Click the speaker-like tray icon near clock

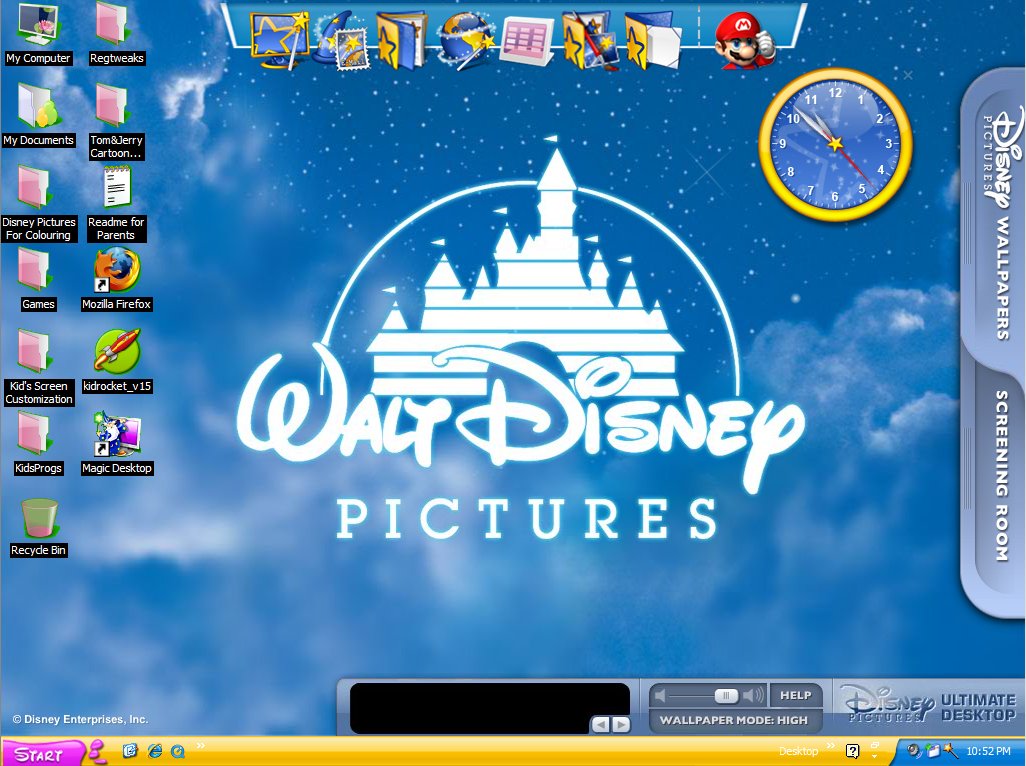point(913,751)
